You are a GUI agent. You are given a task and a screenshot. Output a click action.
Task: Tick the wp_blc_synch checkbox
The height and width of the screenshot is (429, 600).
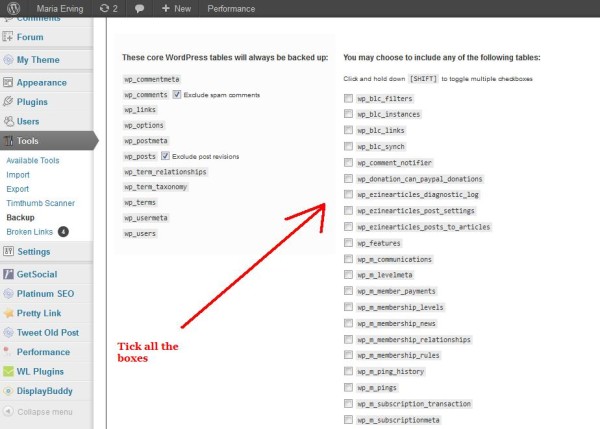348,146
